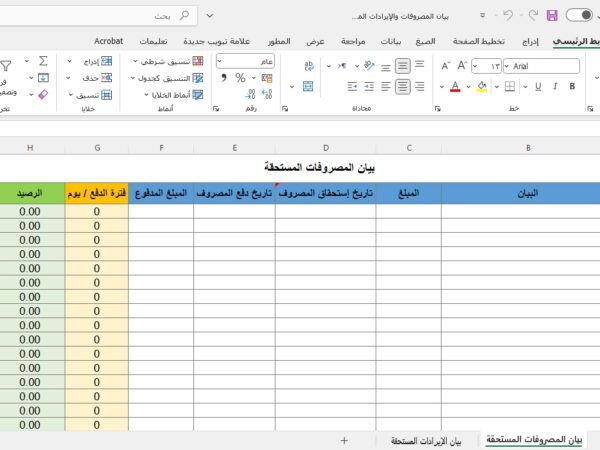The height and width of the screenshot is (450, 600).
Task: Expand the merge and center dropdown arrow
Action: [x=292, y=87]
